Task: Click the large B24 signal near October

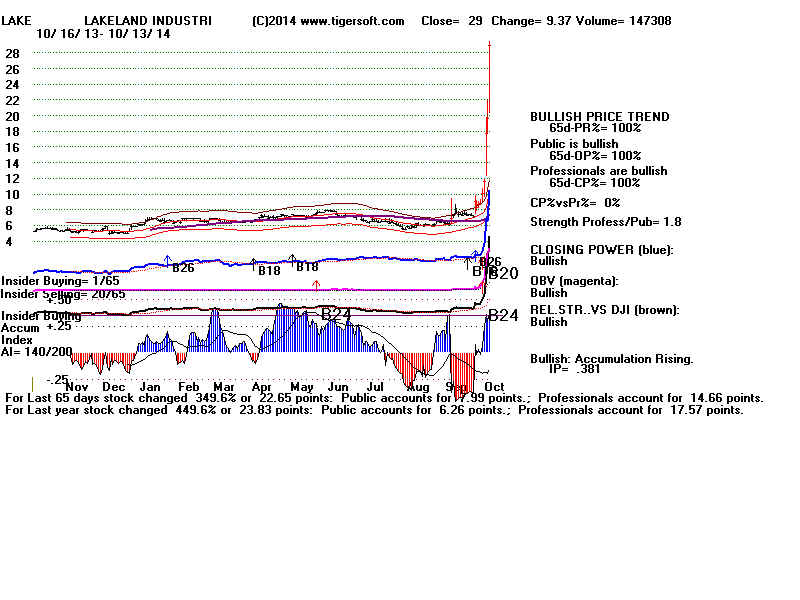Action: tap(503, 316)
